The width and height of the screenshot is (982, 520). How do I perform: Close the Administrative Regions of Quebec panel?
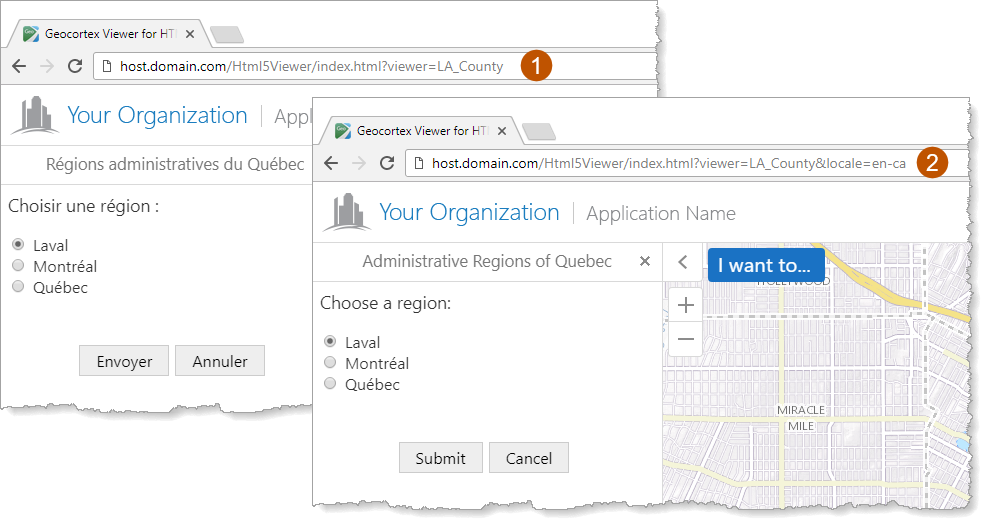click(645, 261)
